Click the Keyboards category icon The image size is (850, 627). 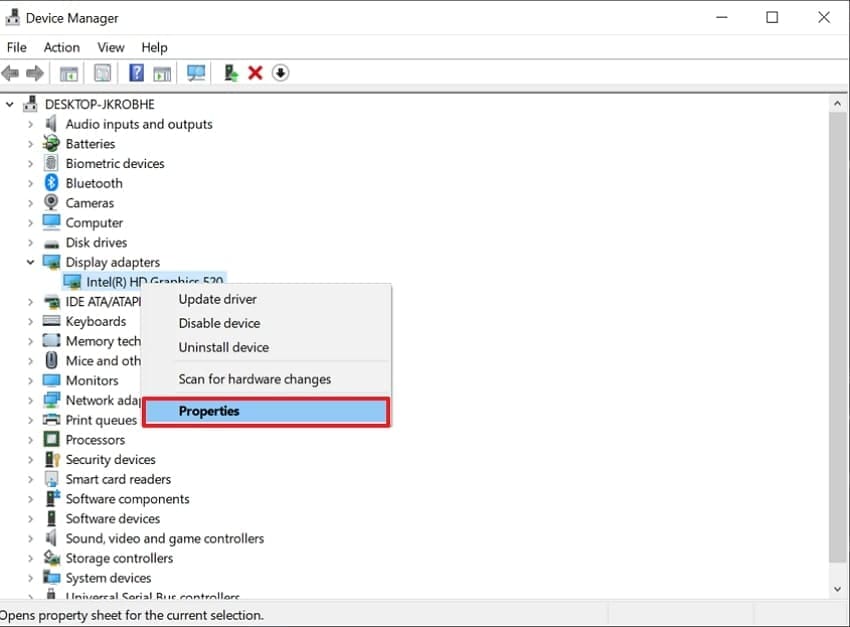click(51, 321)
